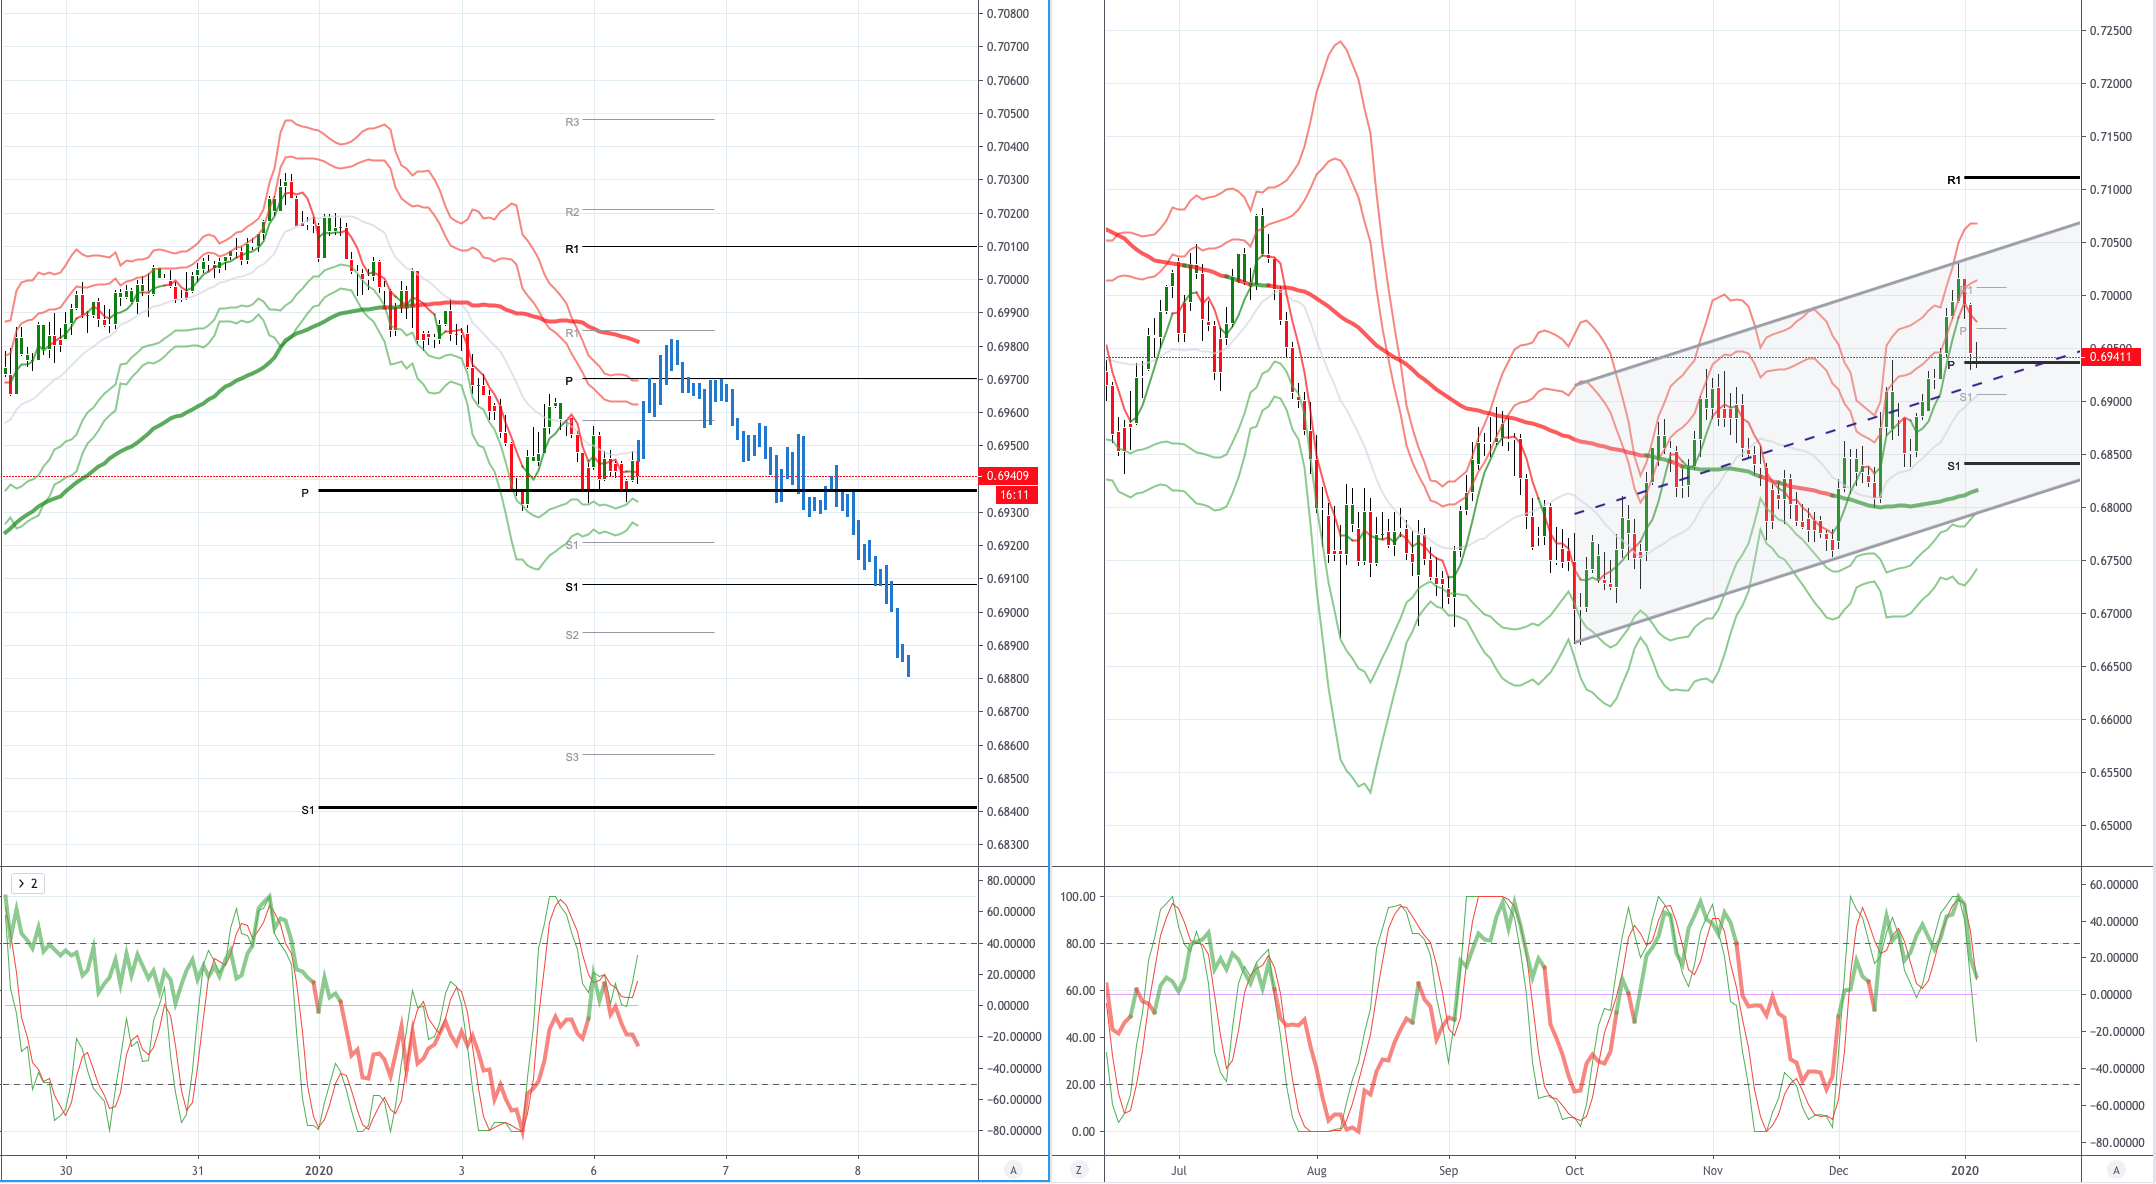2156x1184 pixels.
Task: Select the thick black P pivot line label
Action: tap(305, 493)
